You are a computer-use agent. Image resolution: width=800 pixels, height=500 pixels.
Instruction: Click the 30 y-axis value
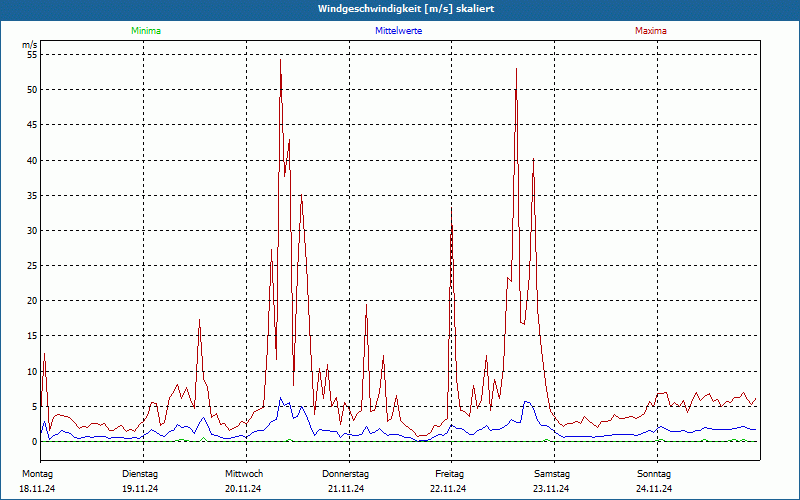click(33, 231)
